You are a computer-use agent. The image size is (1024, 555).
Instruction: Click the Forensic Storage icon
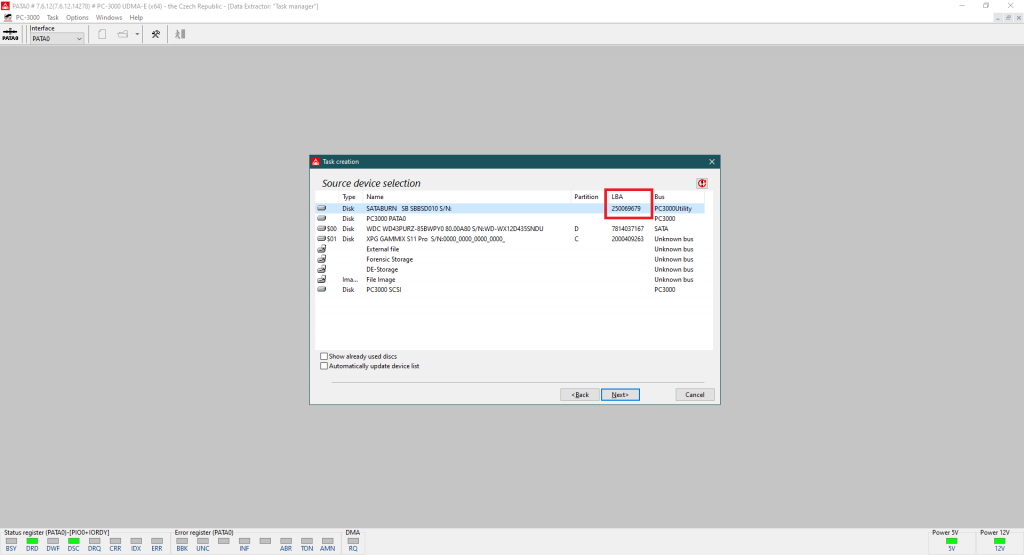point(322,259)
